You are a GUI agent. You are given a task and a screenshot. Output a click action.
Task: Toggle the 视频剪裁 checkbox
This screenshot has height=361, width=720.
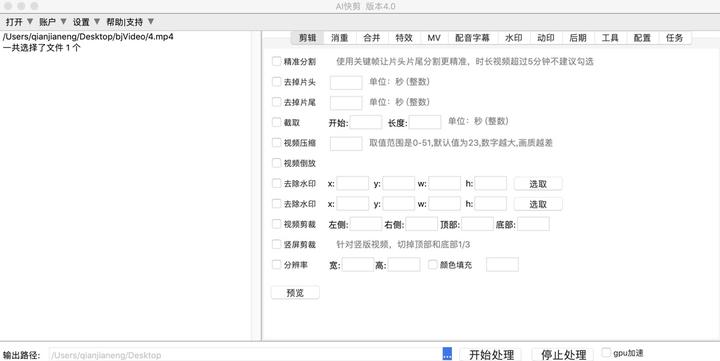click(276, 224)
